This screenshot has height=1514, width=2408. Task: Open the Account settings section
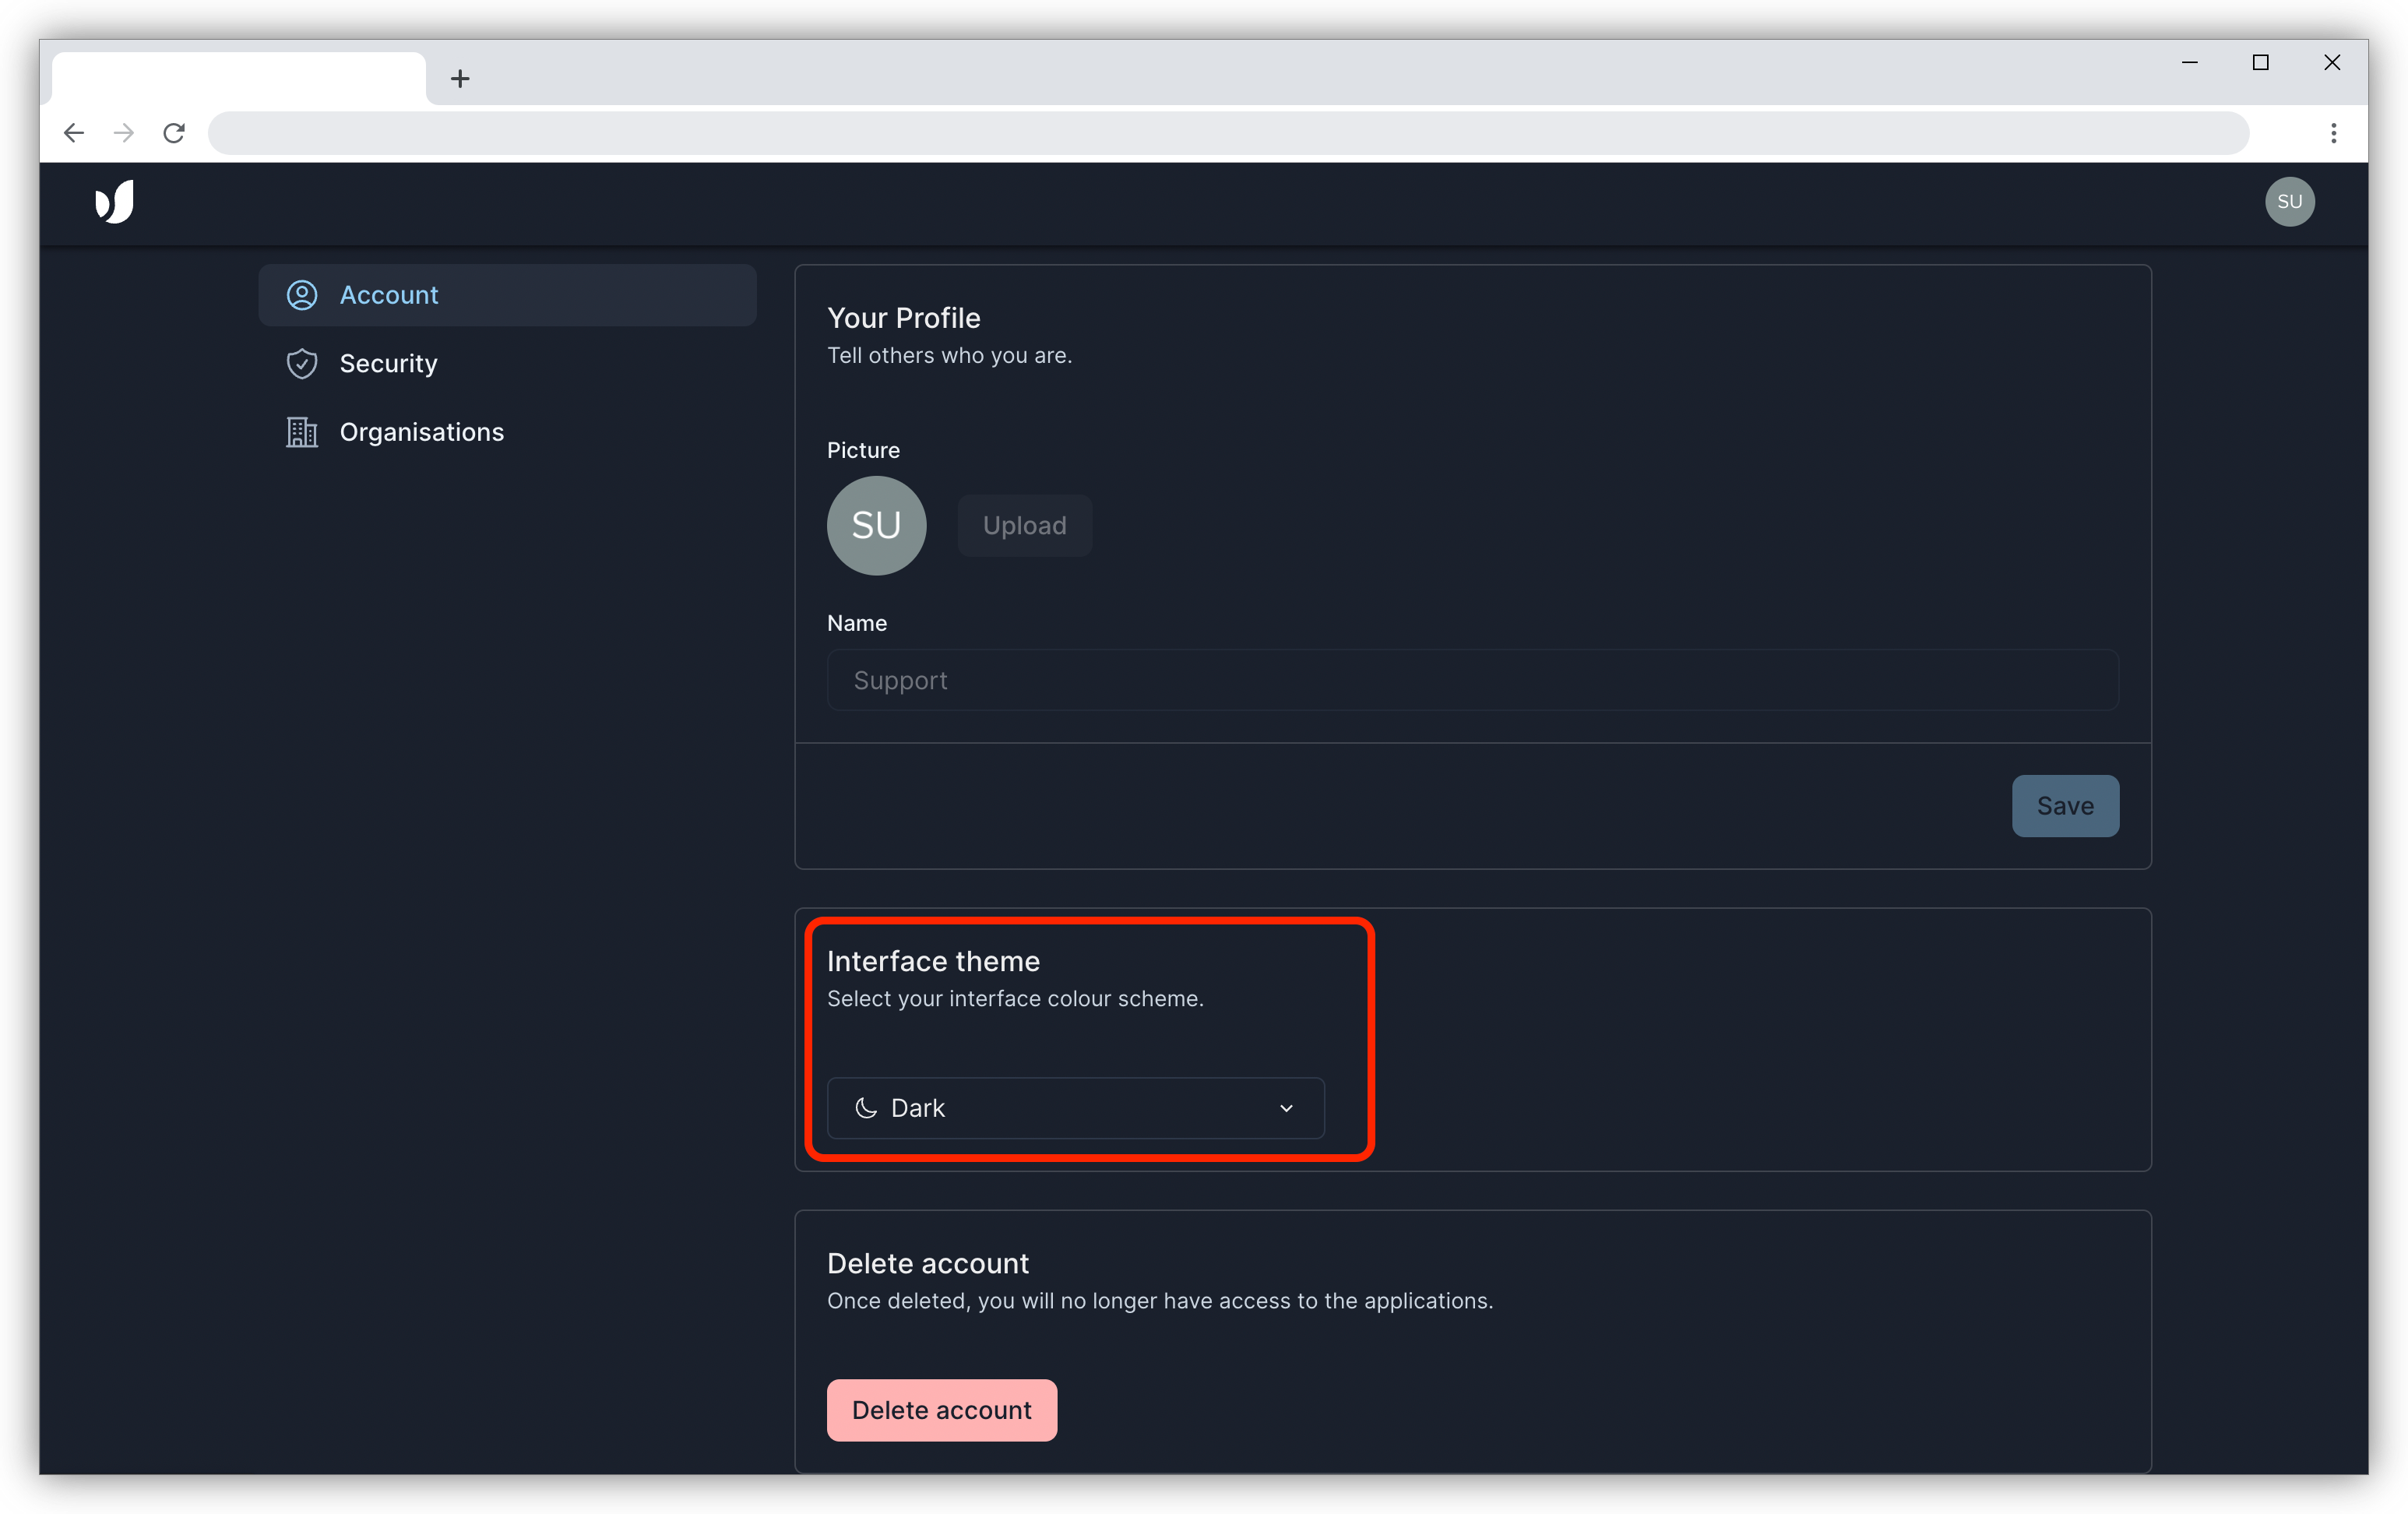(x=507, y=295)
